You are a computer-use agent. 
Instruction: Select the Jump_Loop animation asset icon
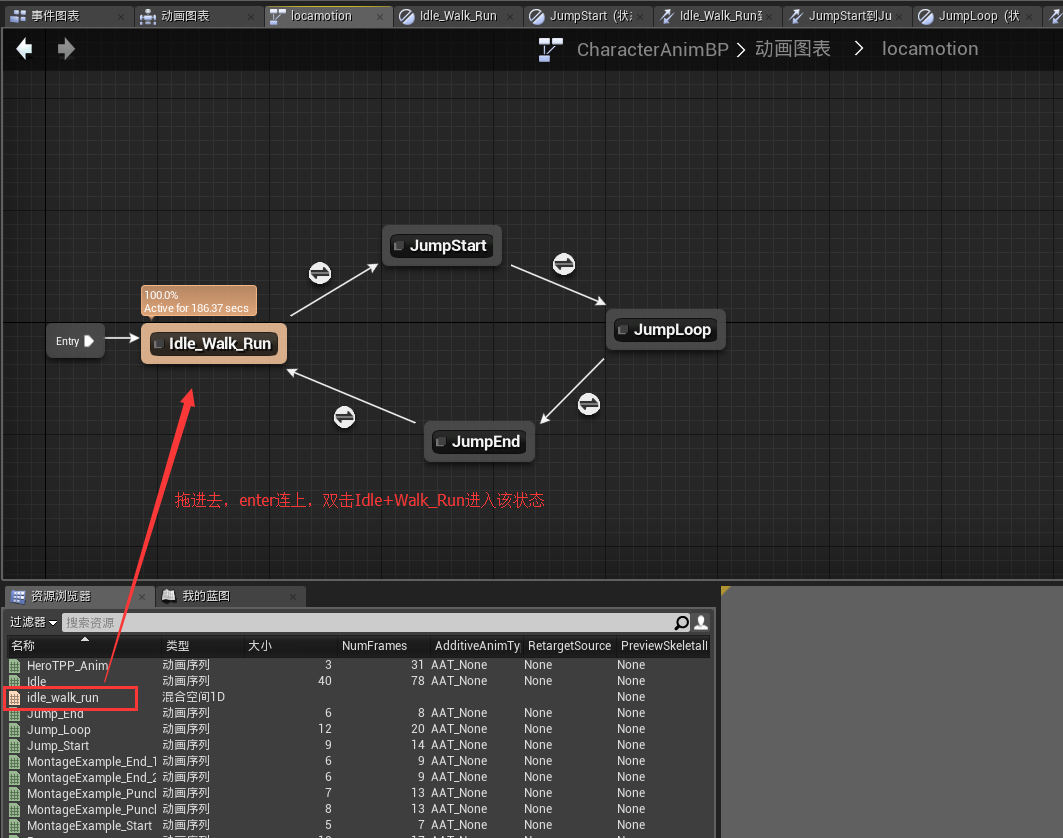(14, 730)
